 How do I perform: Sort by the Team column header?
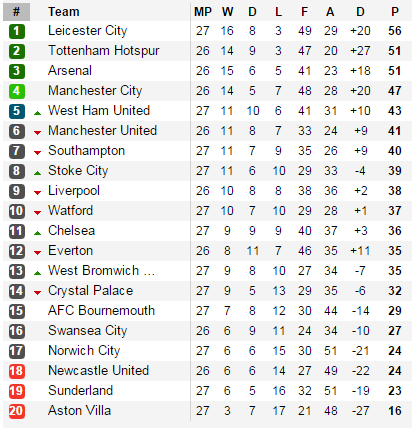64,12
